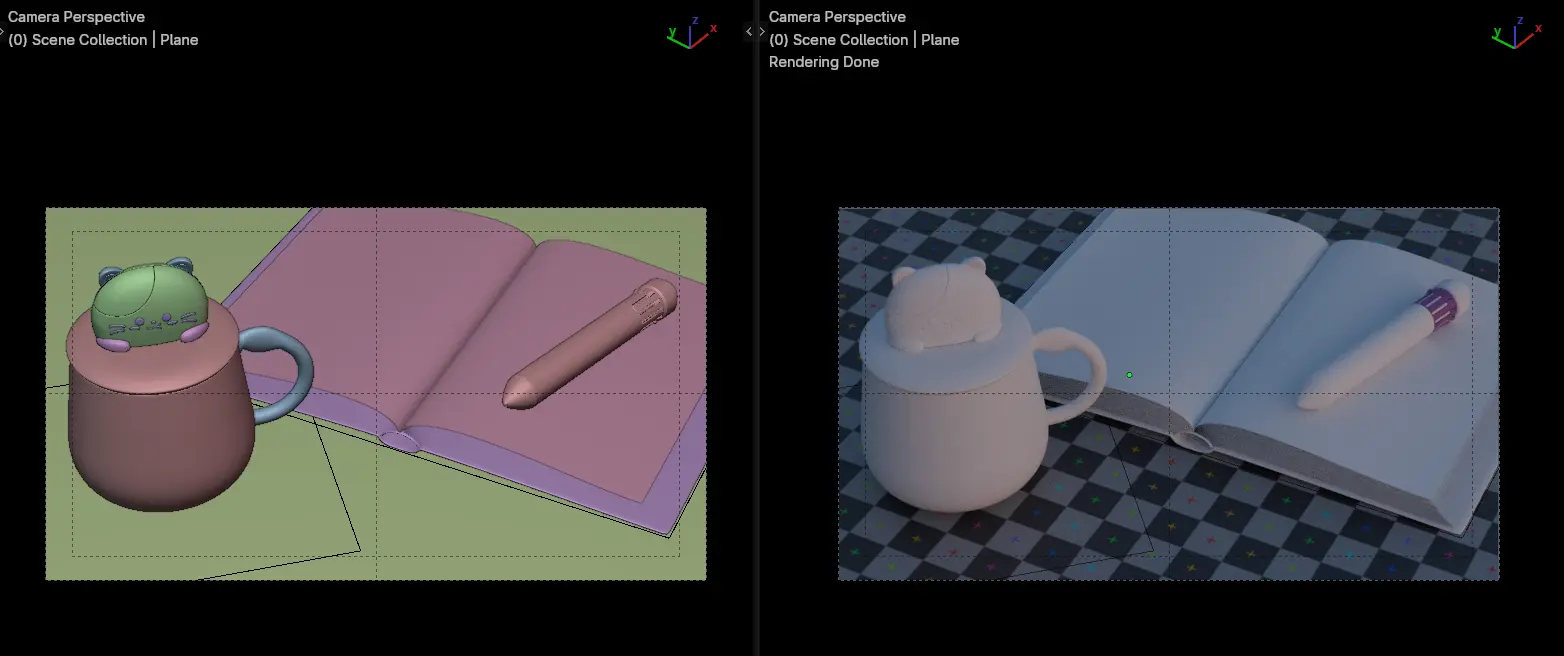Screen dimensions: 1564x656
Task: Click red X axis in rendered viewport gizmo
Action: point(1537,29)
